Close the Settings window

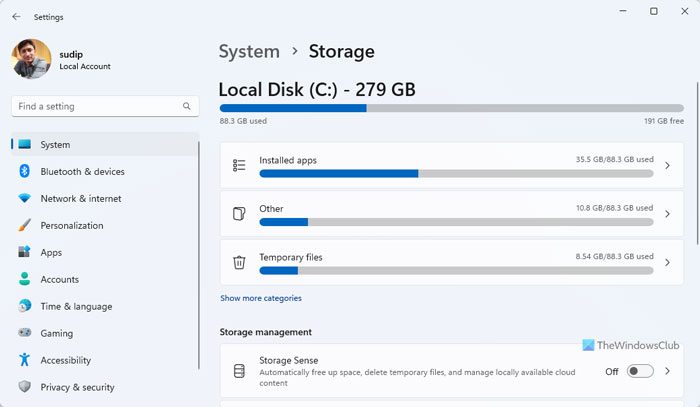[x=684, y=11]
